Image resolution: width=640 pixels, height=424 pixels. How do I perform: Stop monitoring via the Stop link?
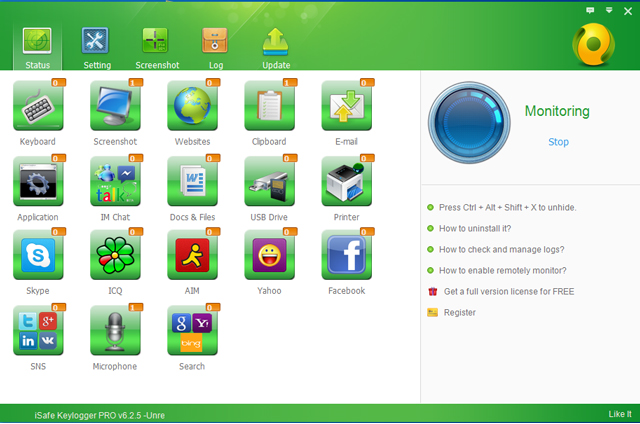coord(558,142)
